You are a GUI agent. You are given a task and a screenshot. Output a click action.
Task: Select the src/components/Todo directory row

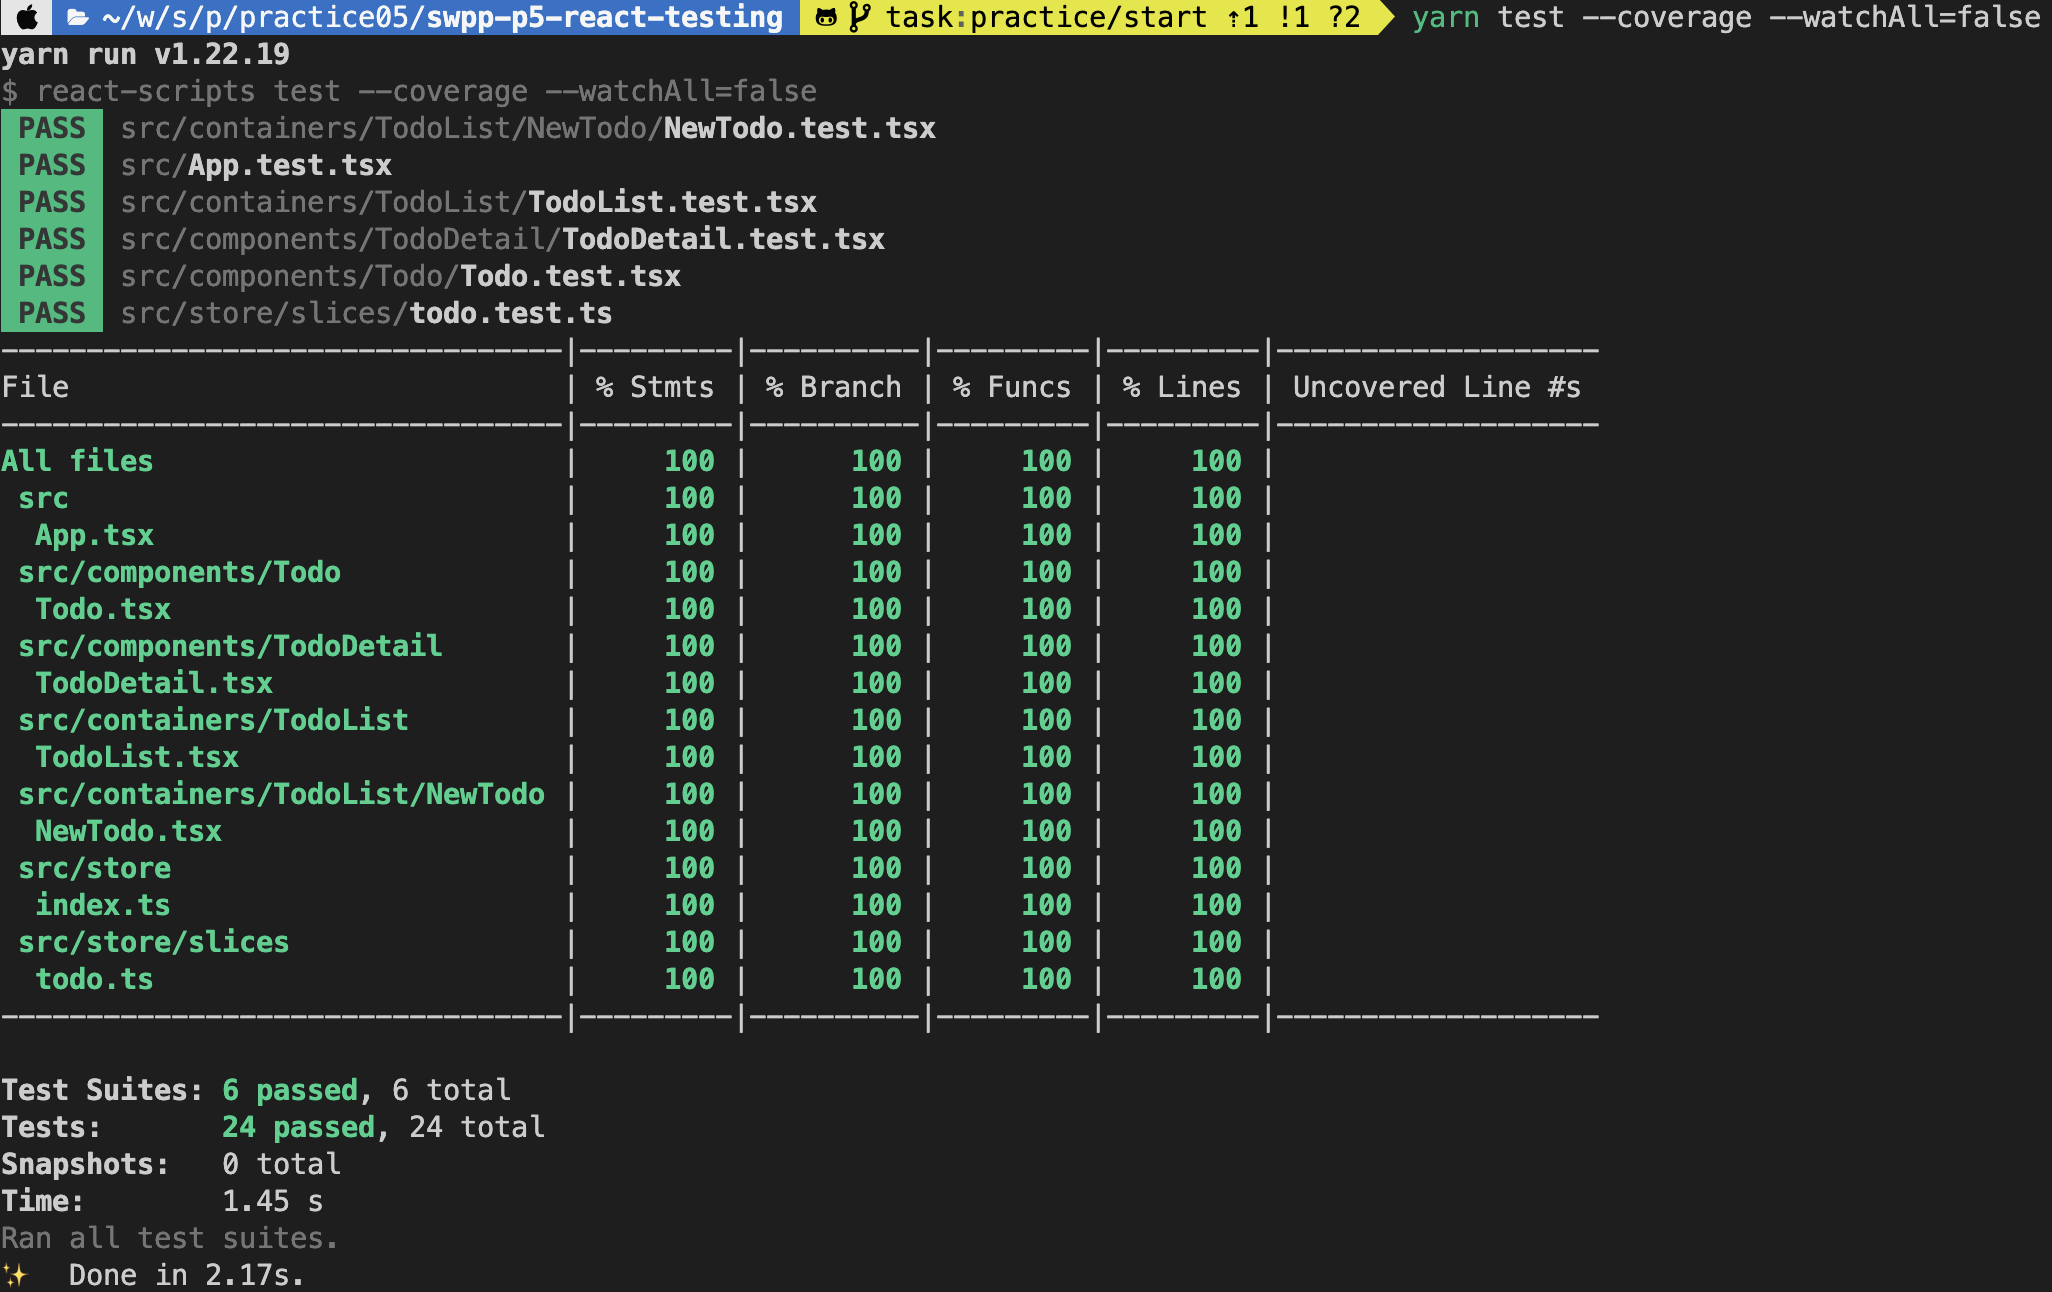pos(179,572)
